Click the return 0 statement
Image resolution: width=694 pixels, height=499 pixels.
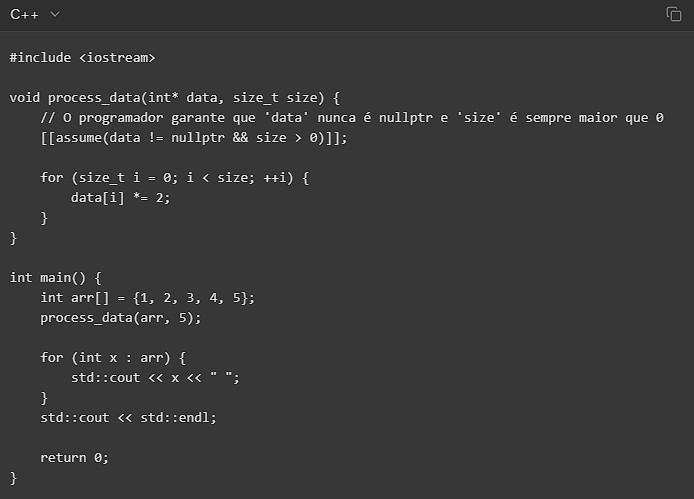[x=75, y=457]
